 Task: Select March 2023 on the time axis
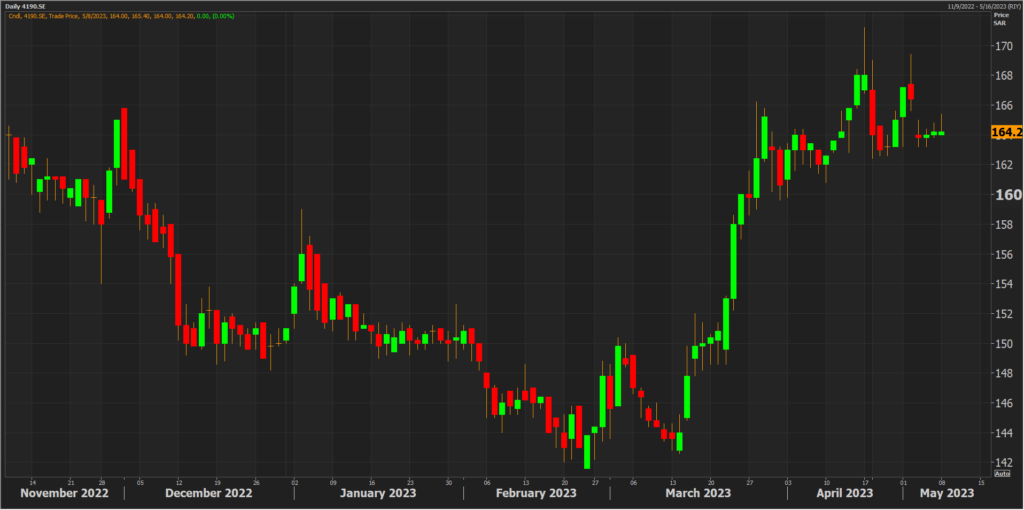pos(697,494)
